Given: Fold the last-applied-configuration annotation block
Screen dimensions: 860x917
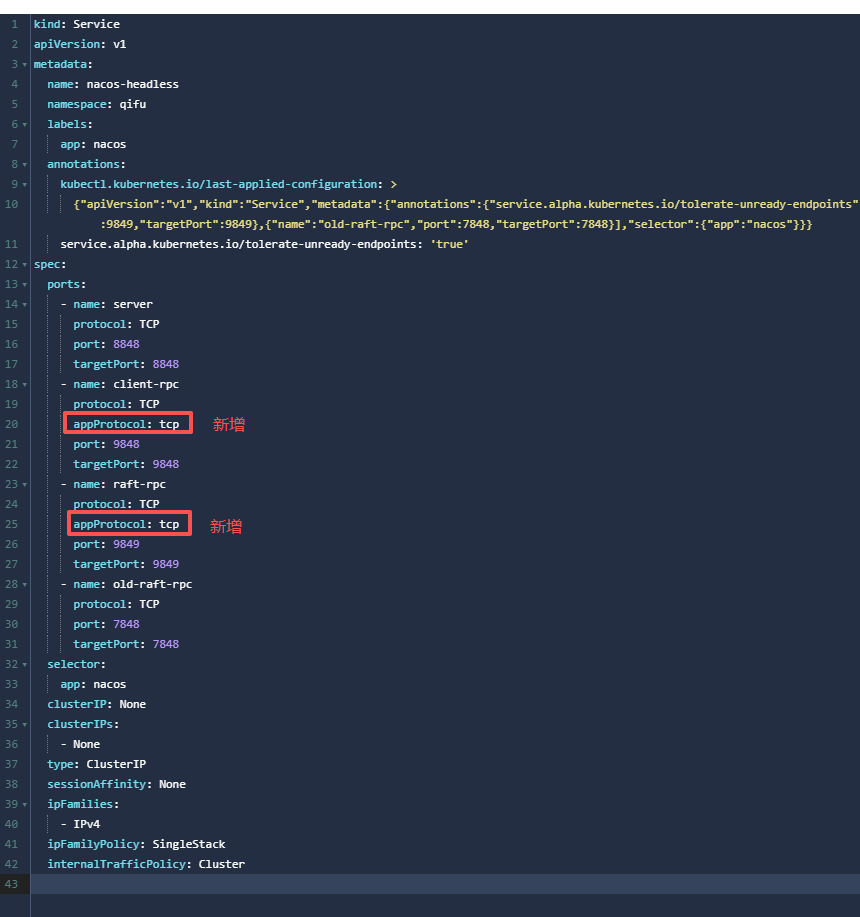Looking at the screenshot, I should [x=25, y=184].
